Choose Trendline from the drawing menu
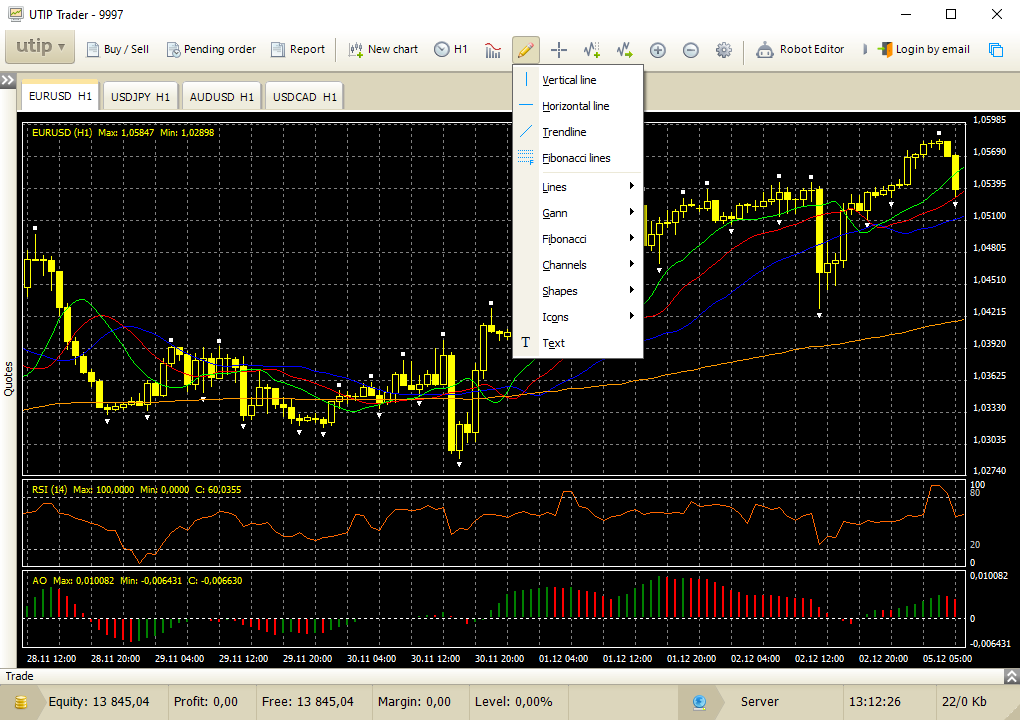The height and width of the screenshot is (720, 1020). point(578,132)
